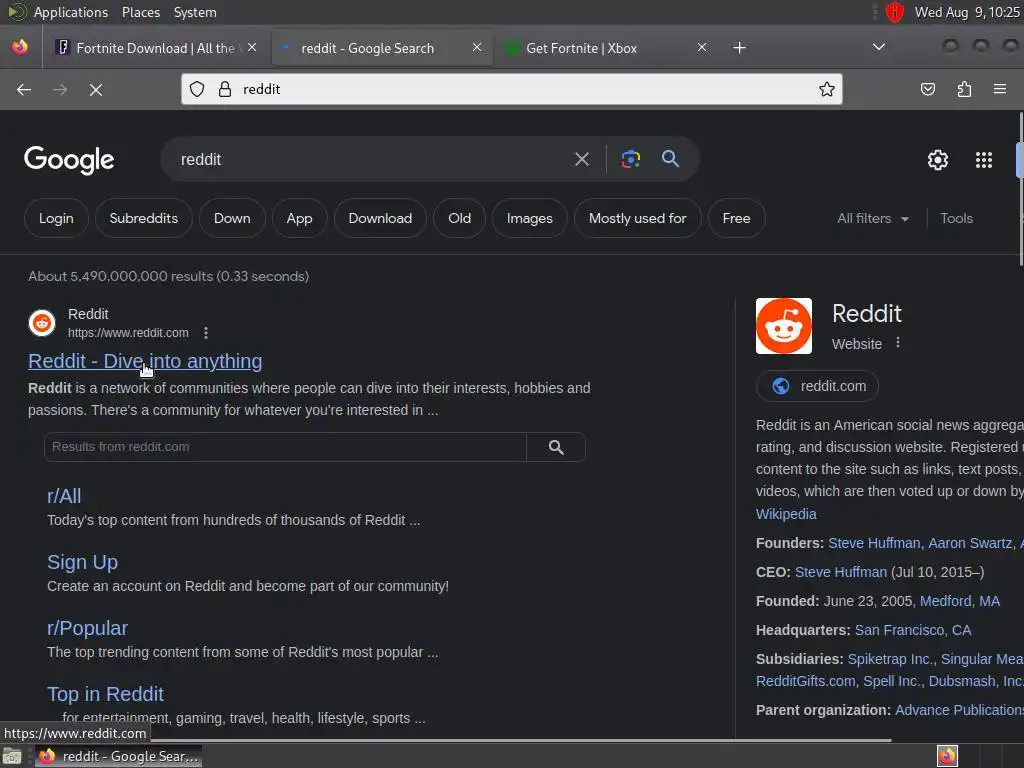Open three-dot menu next to Website label
The width and height of the screenshot is (1024, 768).
pos(898,343)
